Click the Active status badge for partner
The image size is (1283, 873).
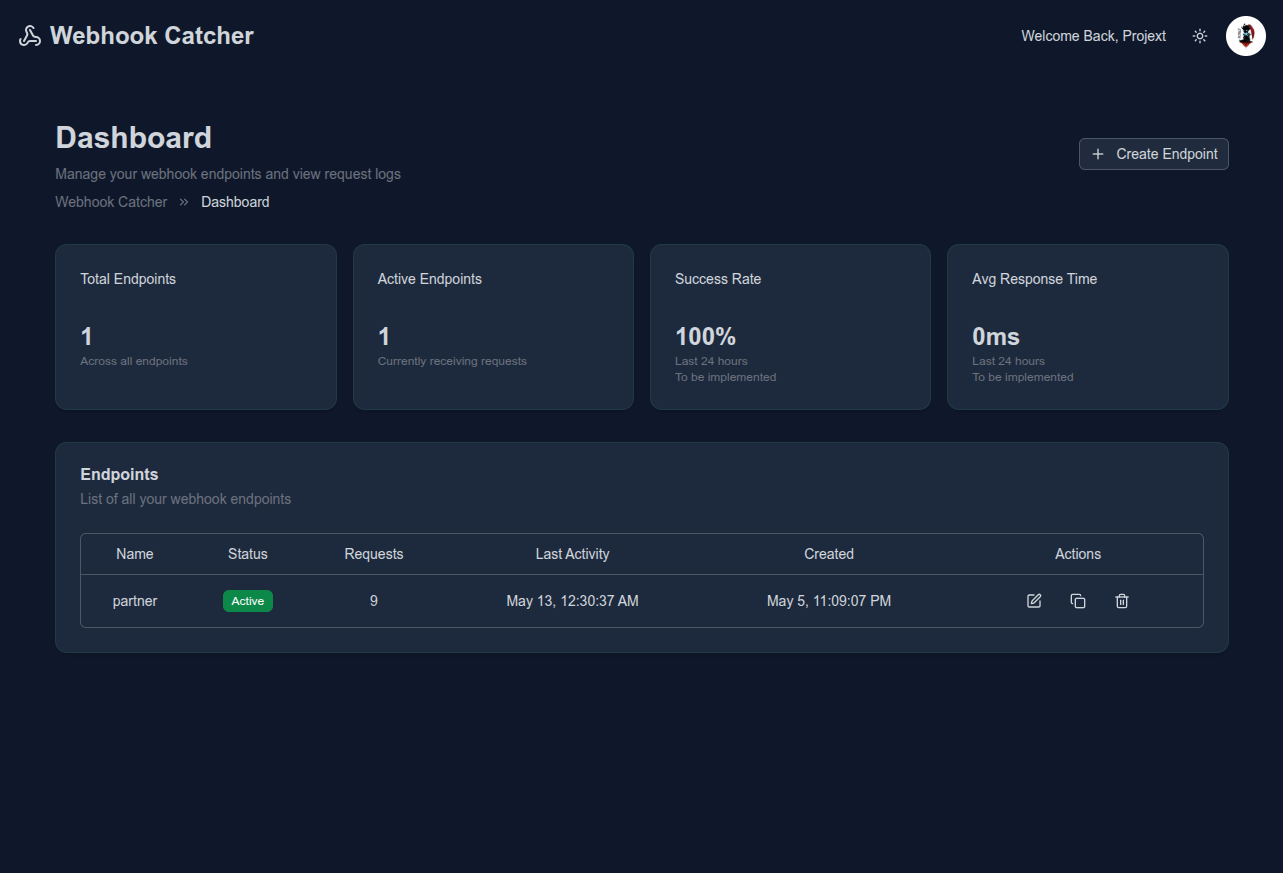point(247,600)
